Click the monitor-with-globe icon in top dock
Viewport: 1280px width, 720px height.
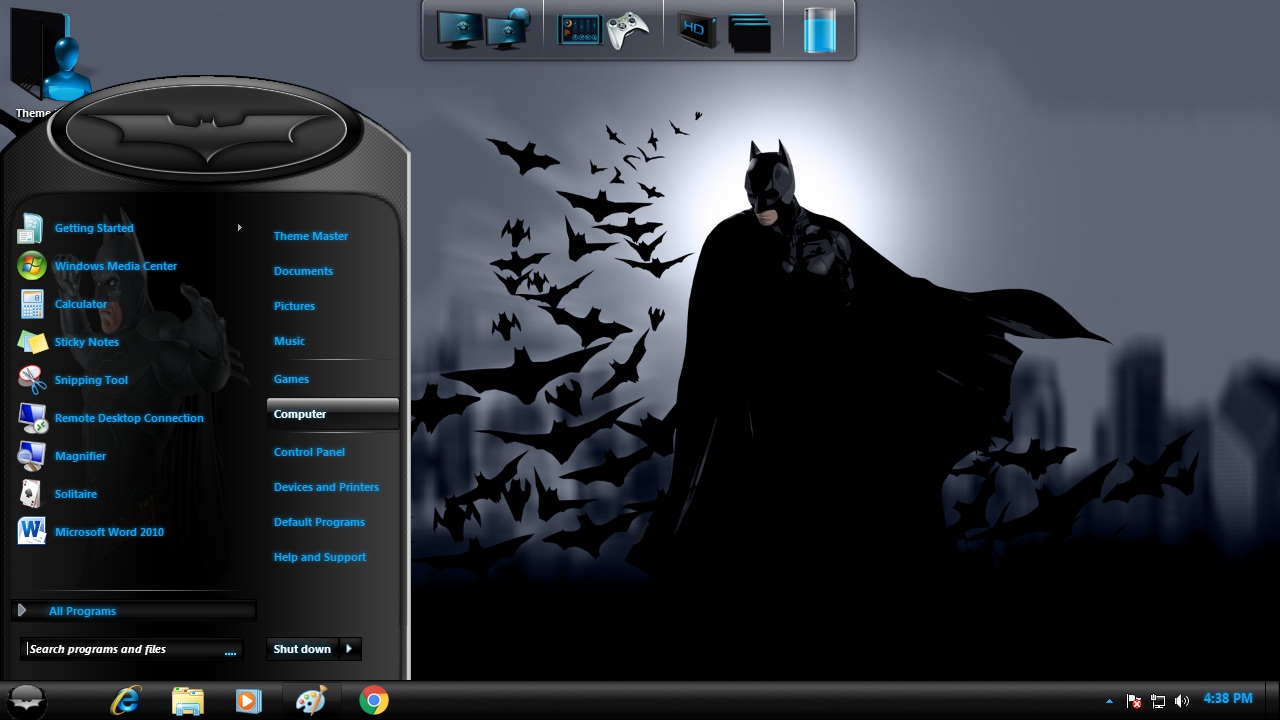click(x=511, y=28)
